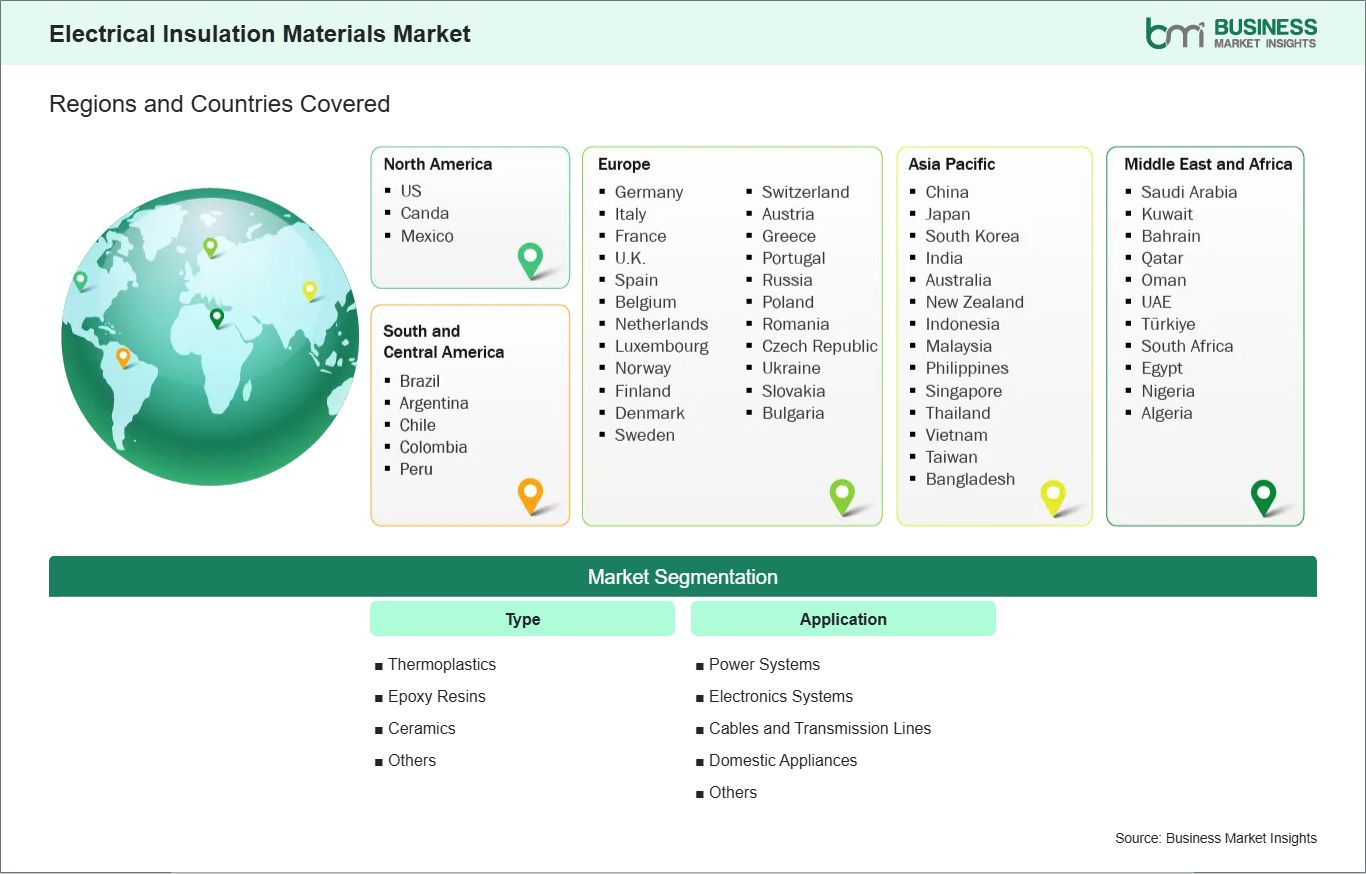Image resolution: width=1366 pixels, height=874 pixels.
Task: Switch to the Application tab
Action: (x=843, y=618)
